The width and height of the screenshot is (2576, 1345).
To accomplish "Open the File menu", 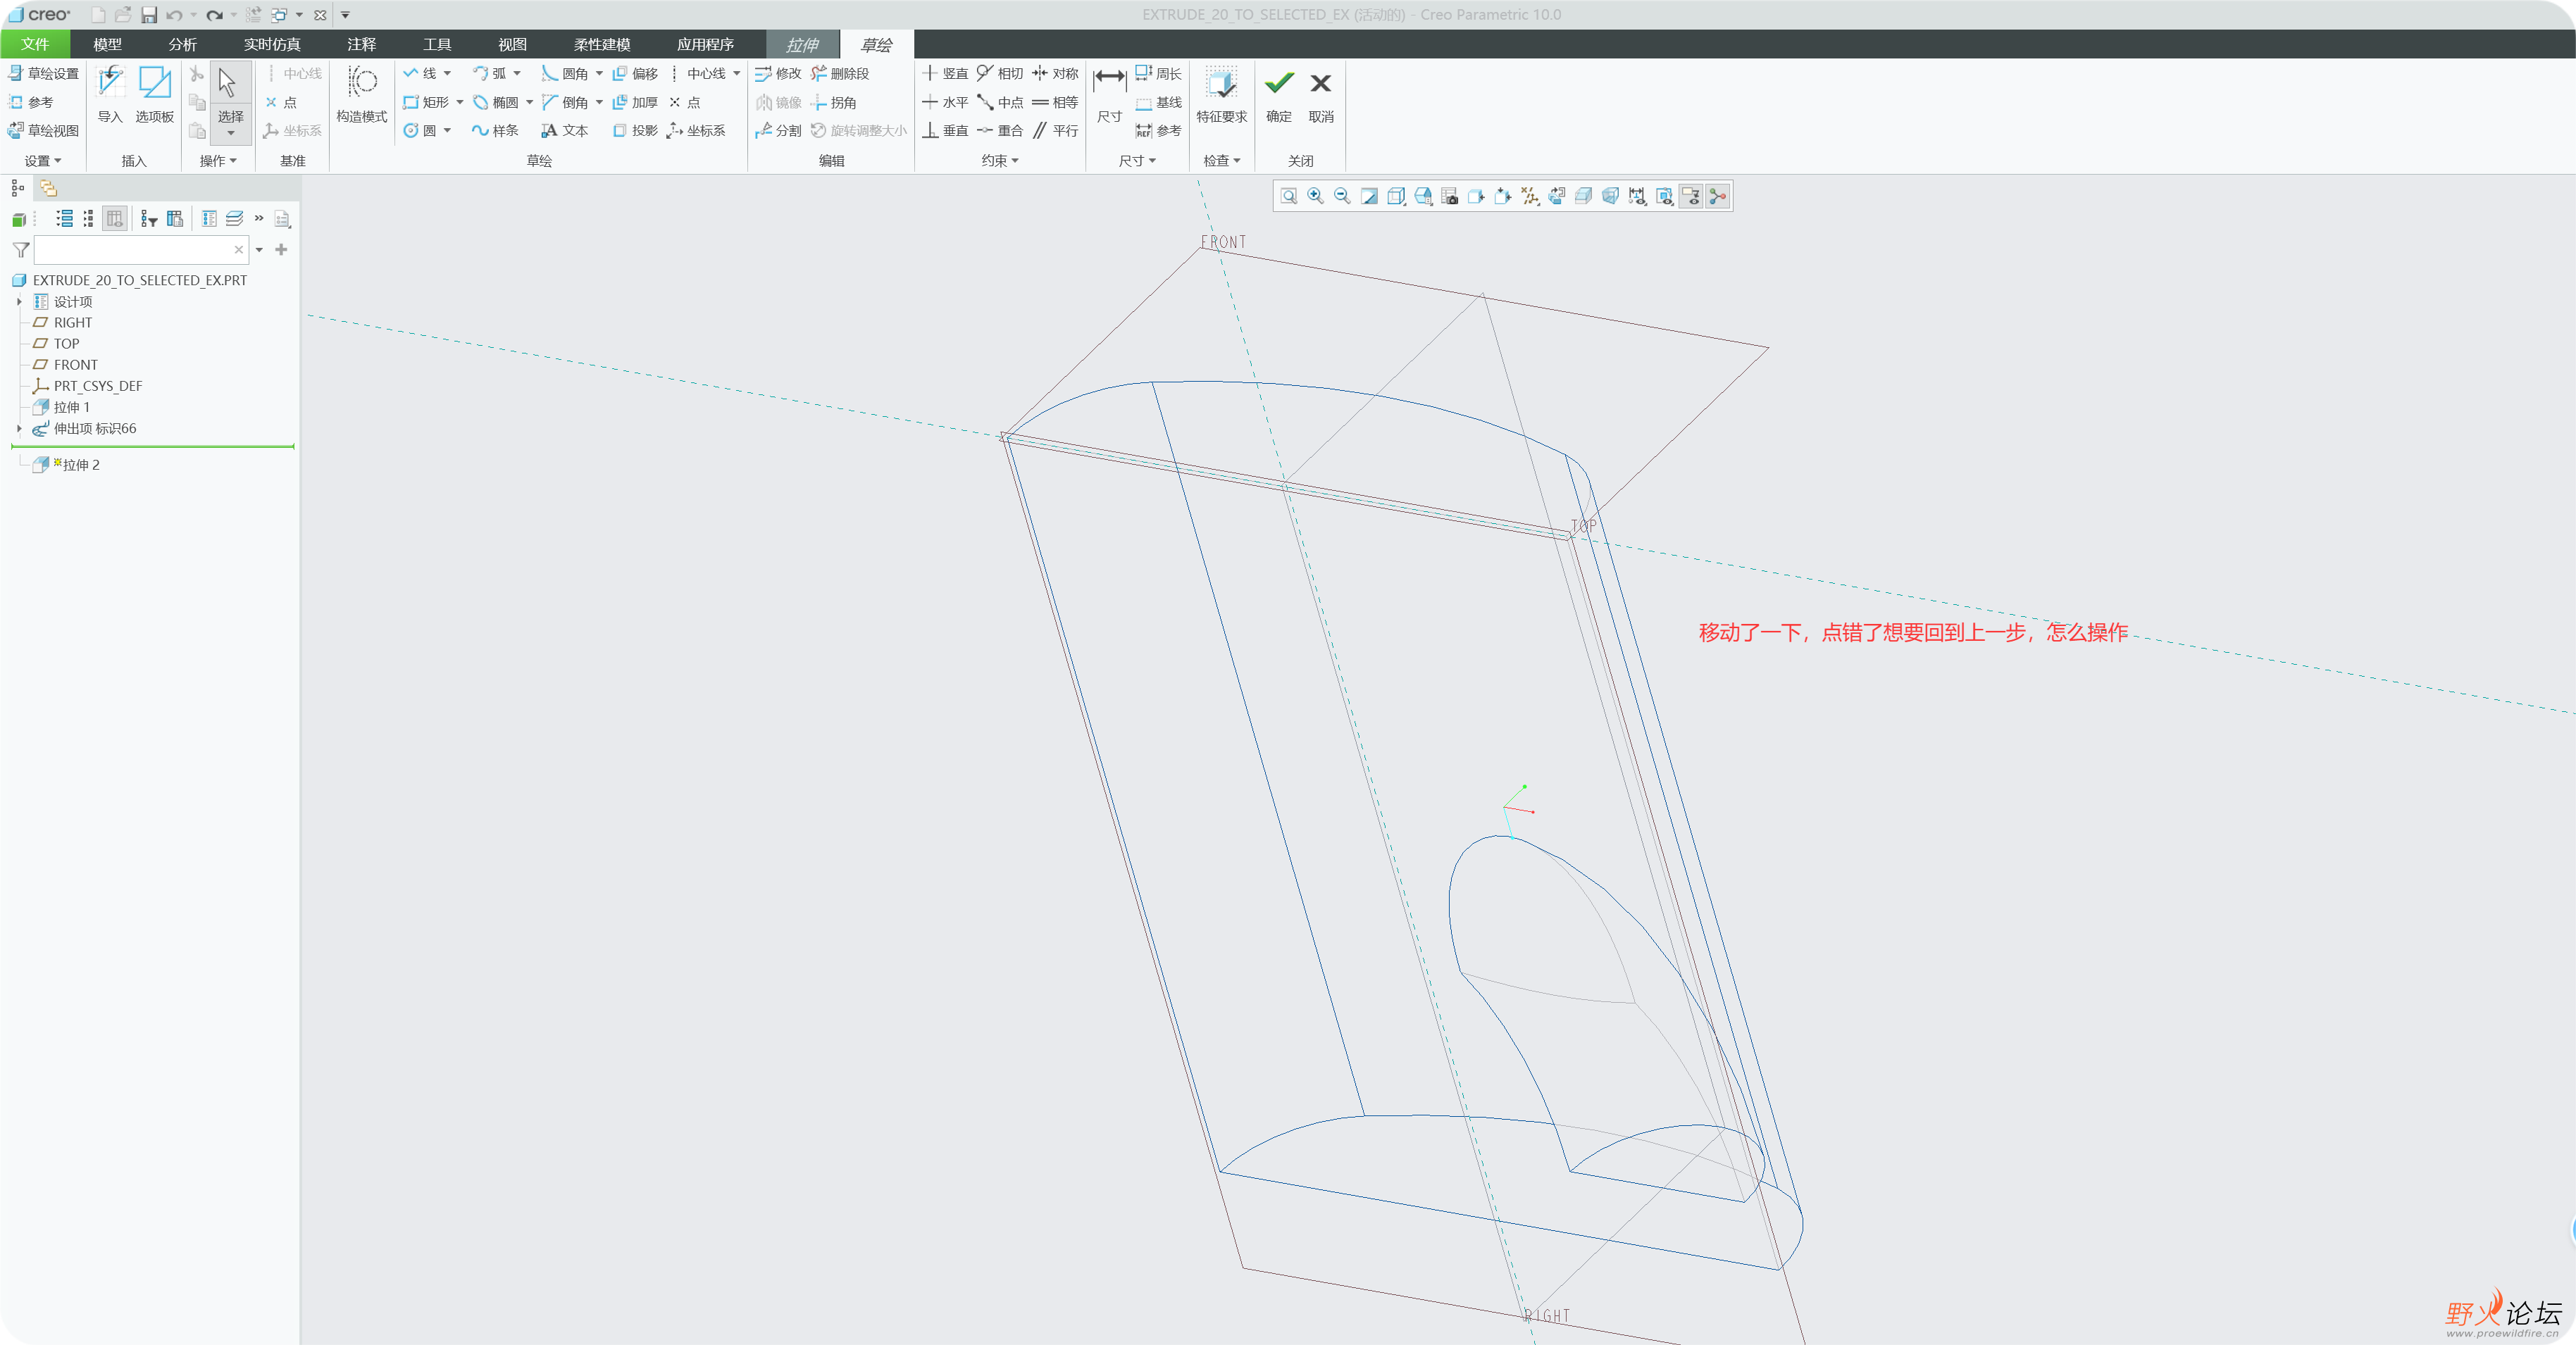I will tap(35, 44).
